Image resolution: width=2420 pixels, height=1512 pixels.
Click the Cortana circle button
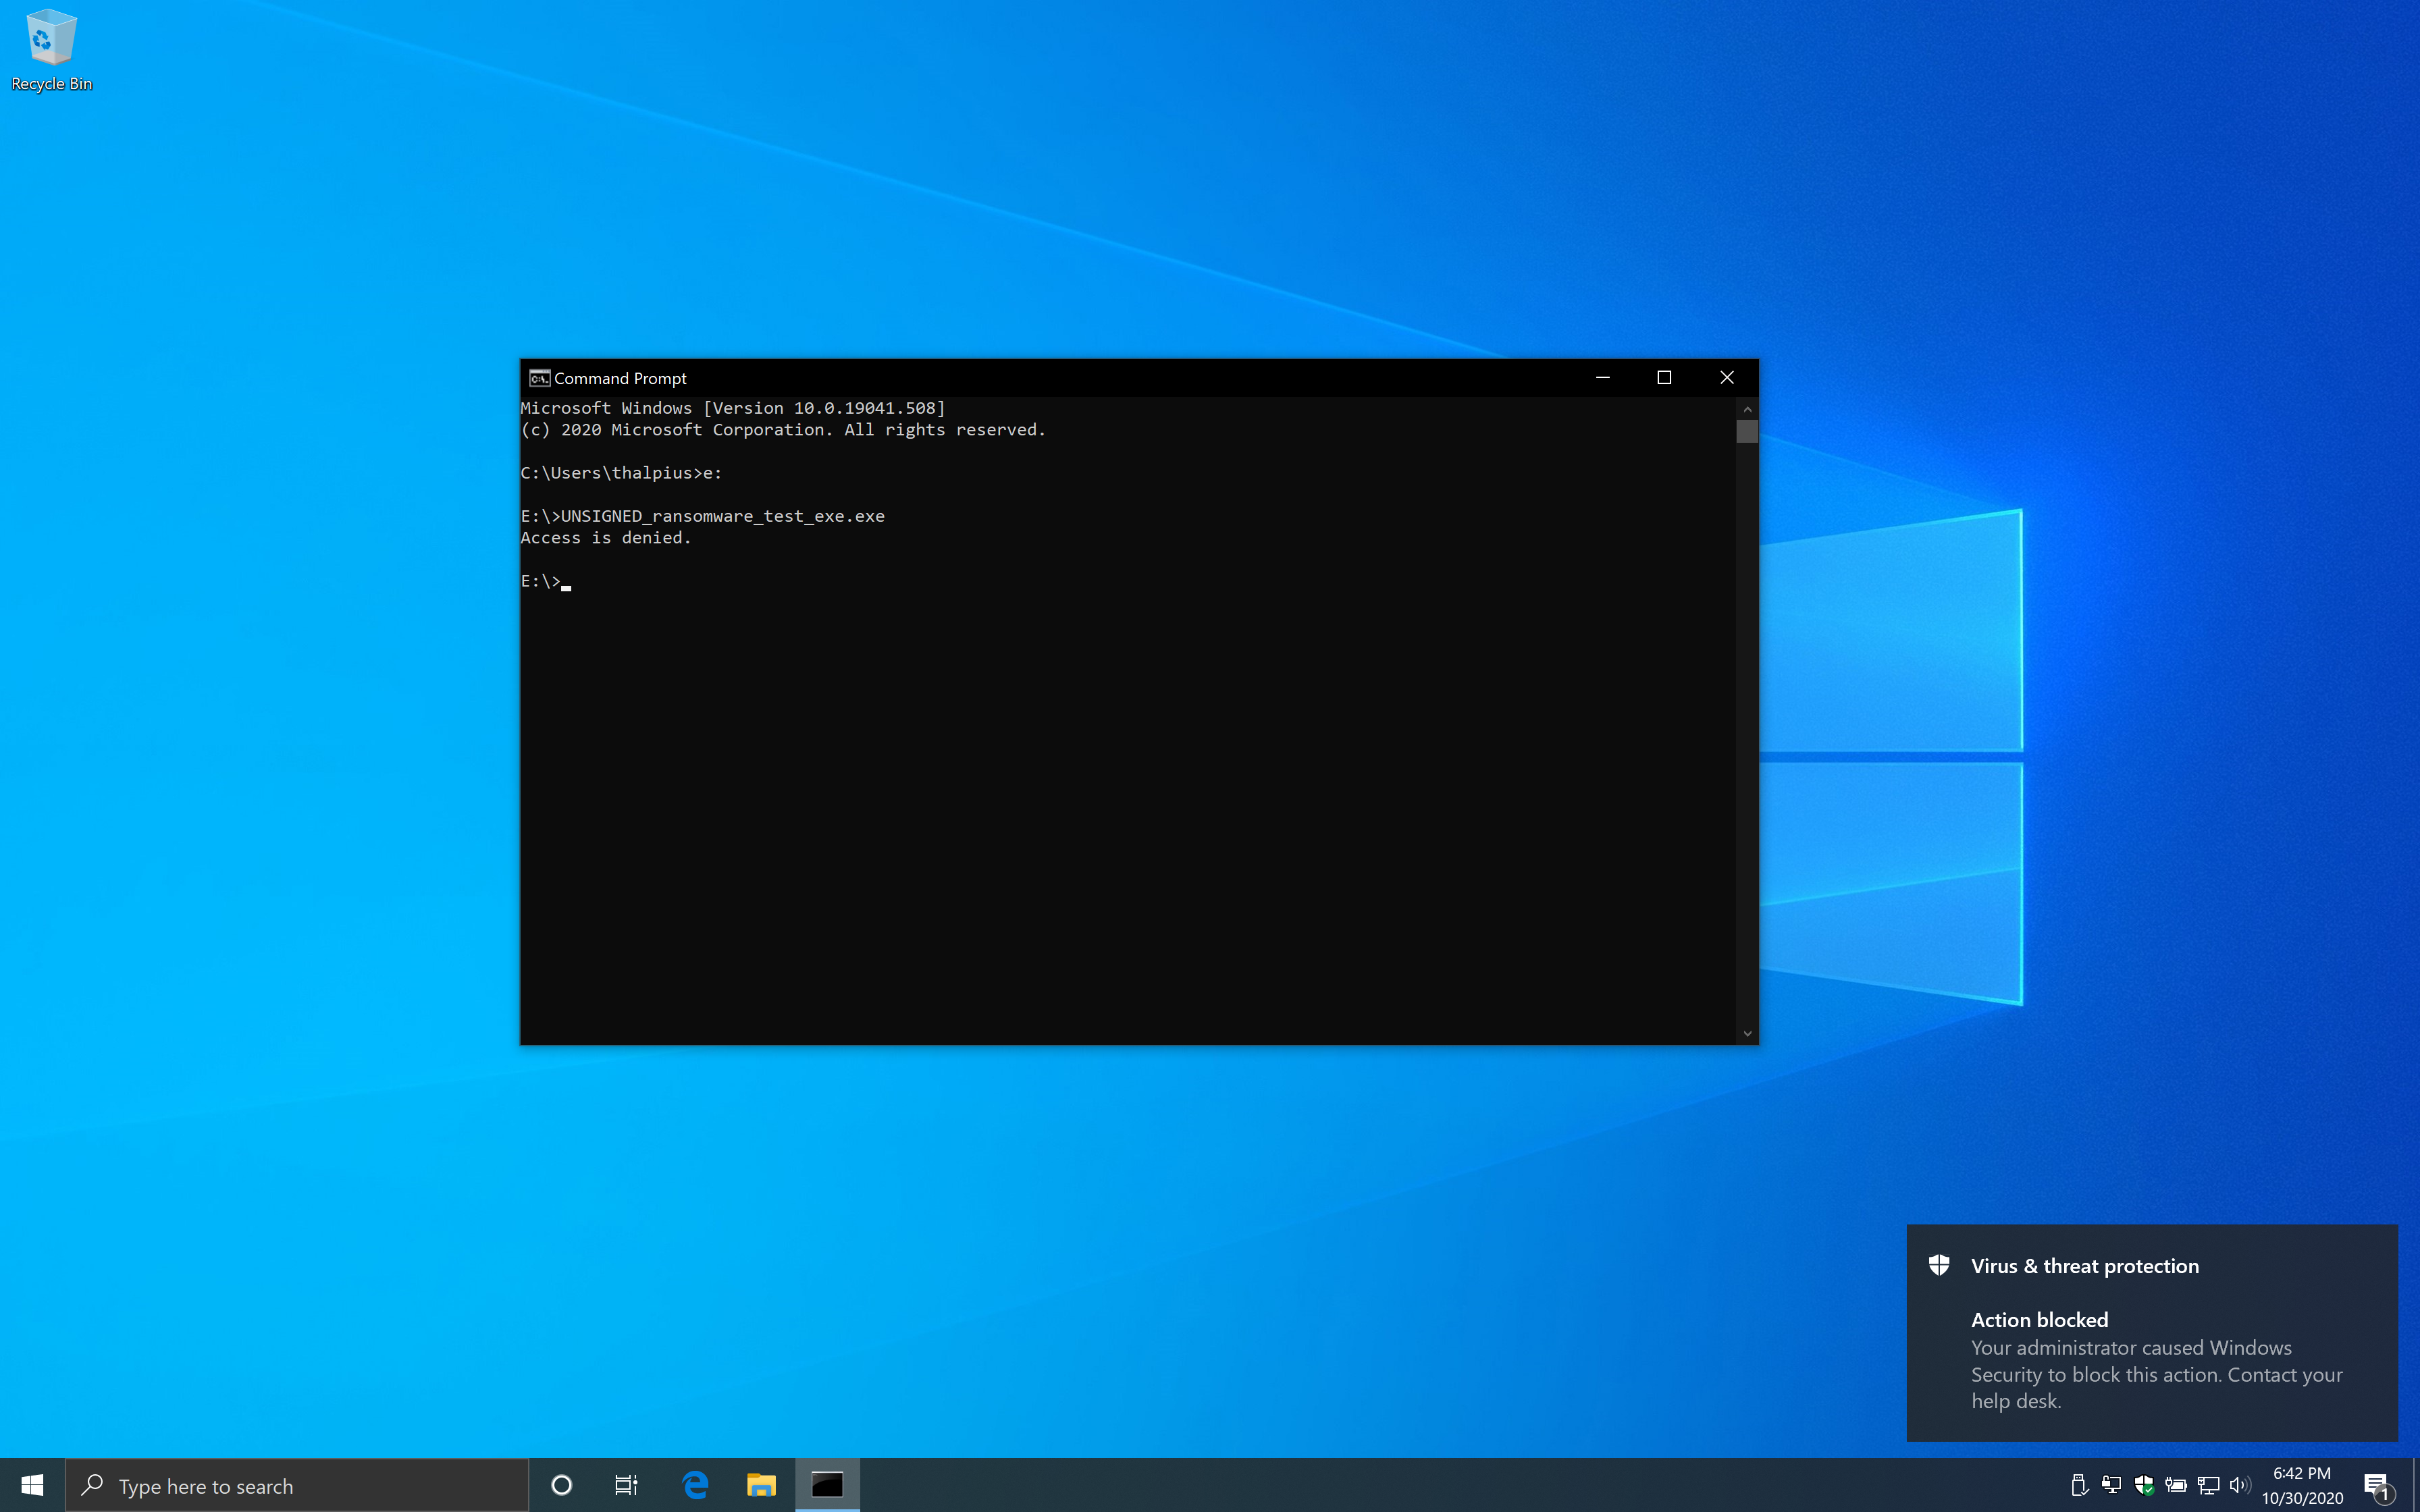561,1485
